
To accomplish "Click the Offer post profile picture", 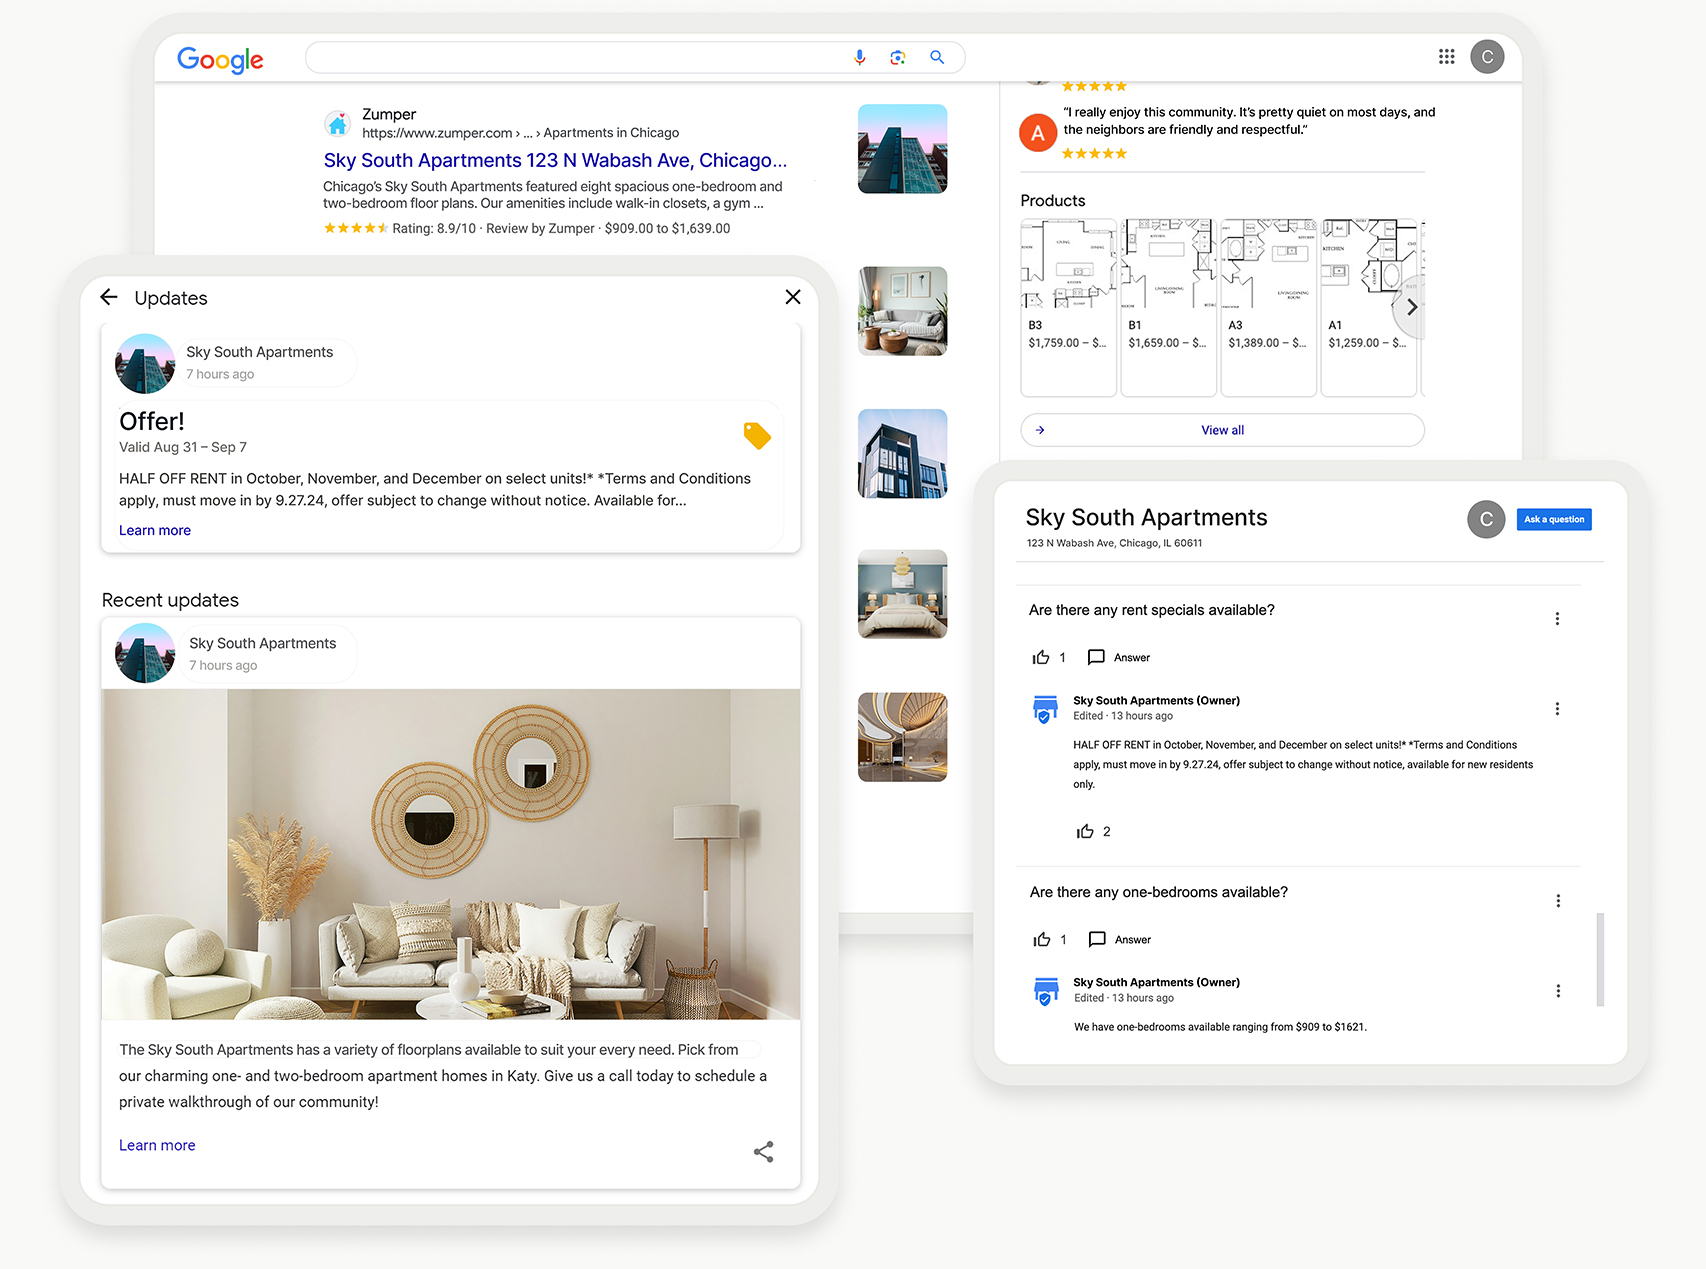I will [145, 363].
